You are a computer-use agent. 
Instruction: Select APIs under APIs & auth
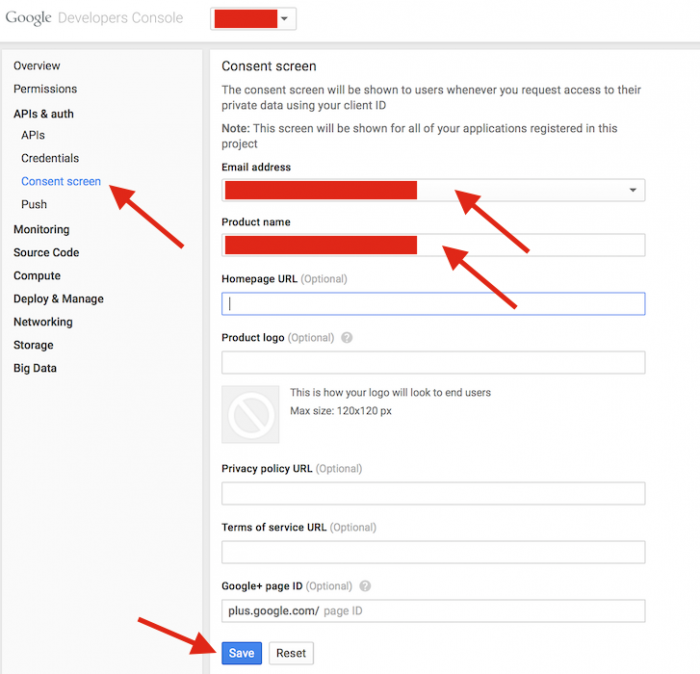(x=33, y=135)
